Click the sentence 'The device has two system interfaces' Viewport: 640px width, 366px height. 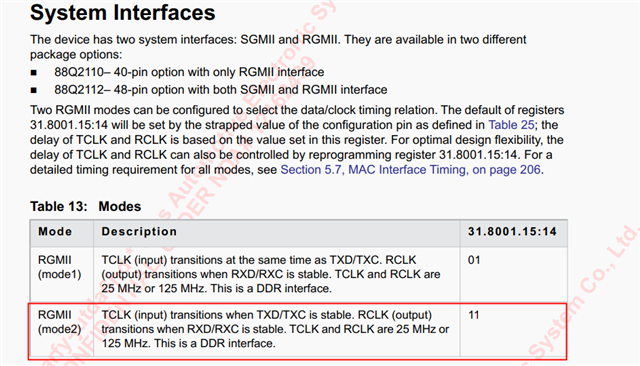(185, 40)
